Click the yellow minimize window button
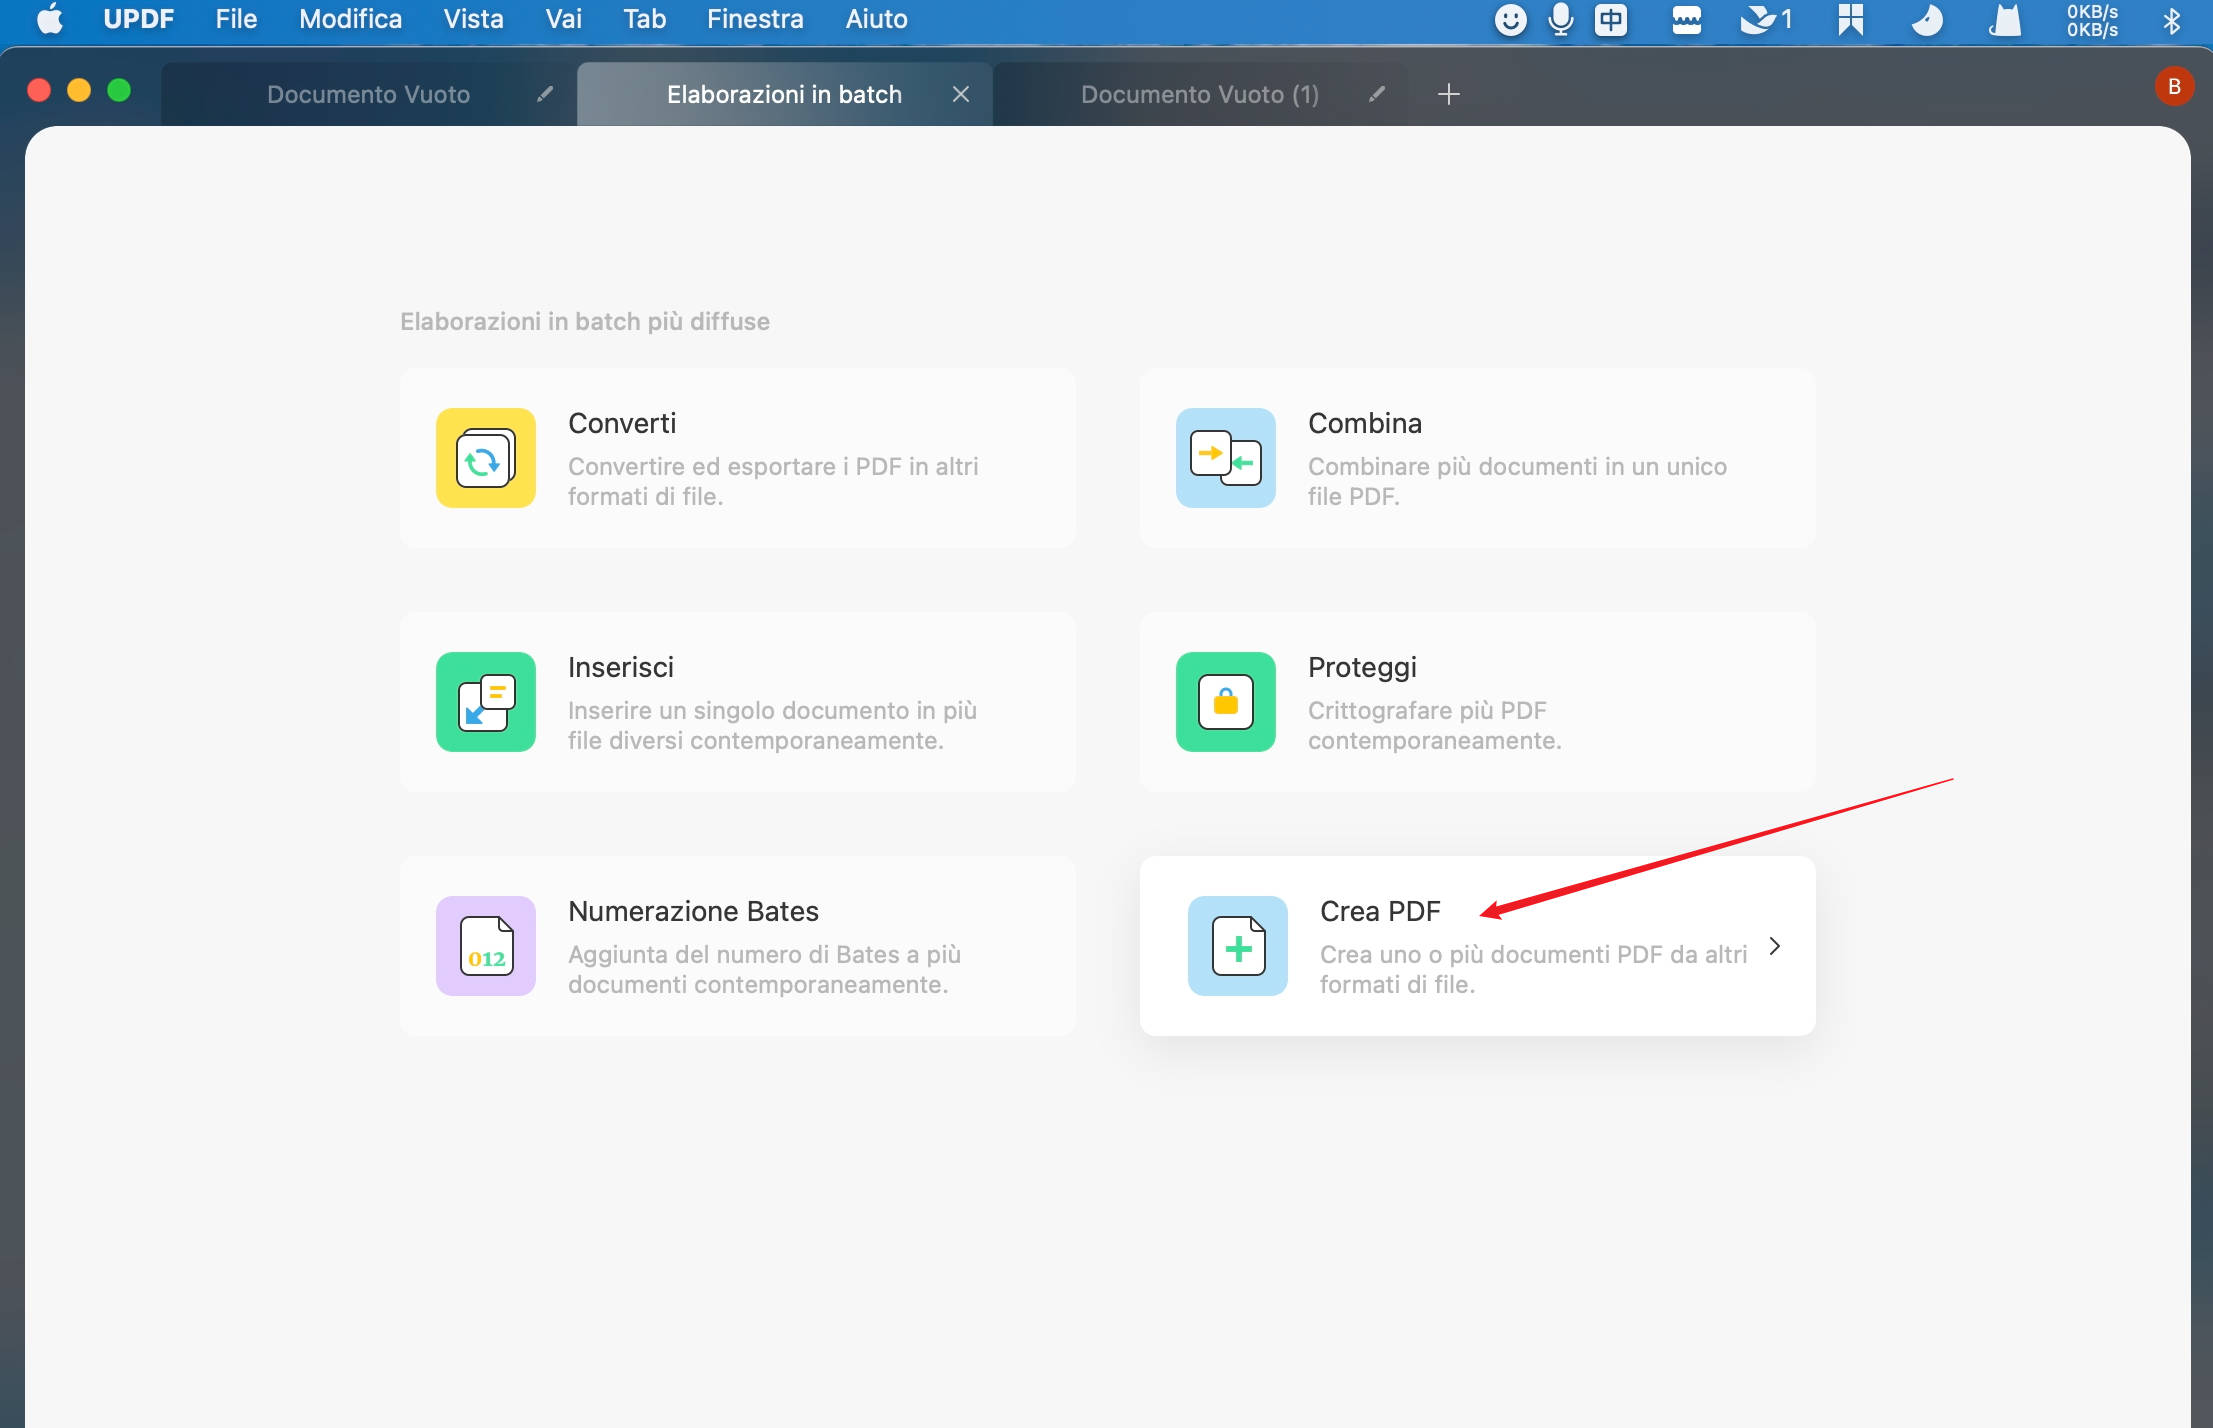2213x1428 pixels. (x=79, y=90)
